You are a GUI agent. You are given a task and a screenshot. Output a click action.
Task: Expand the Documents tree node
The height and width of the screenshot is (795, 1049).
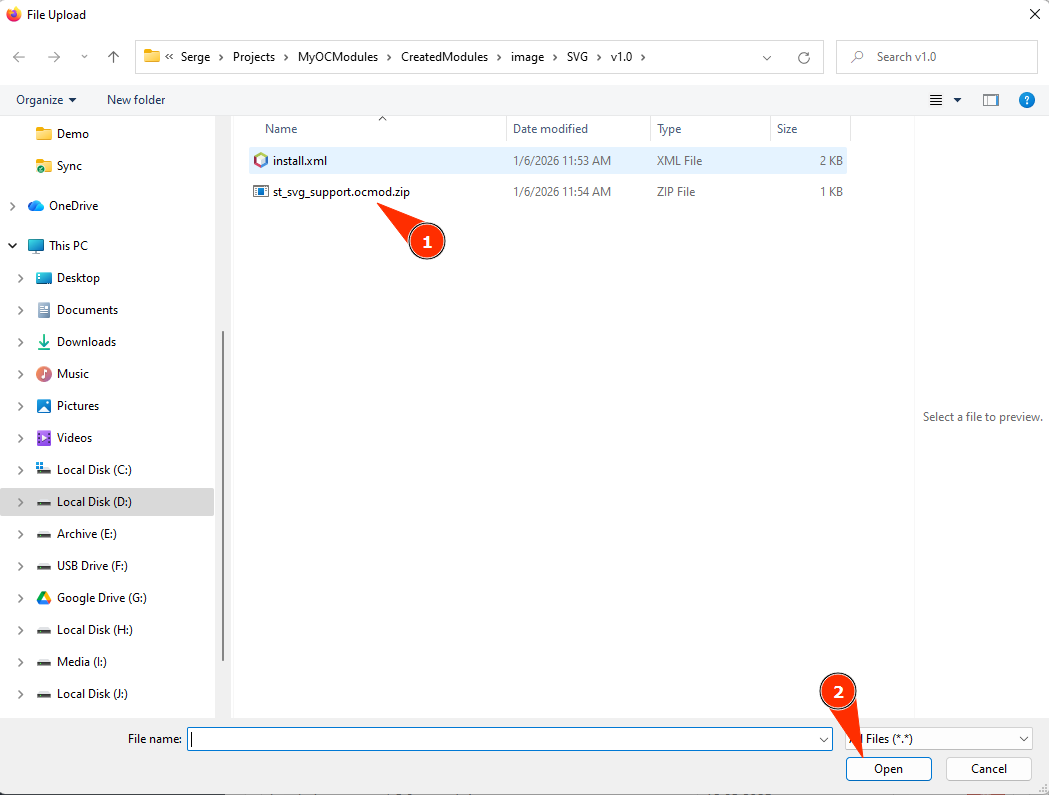pyautogui.click(x=20, y=310)
